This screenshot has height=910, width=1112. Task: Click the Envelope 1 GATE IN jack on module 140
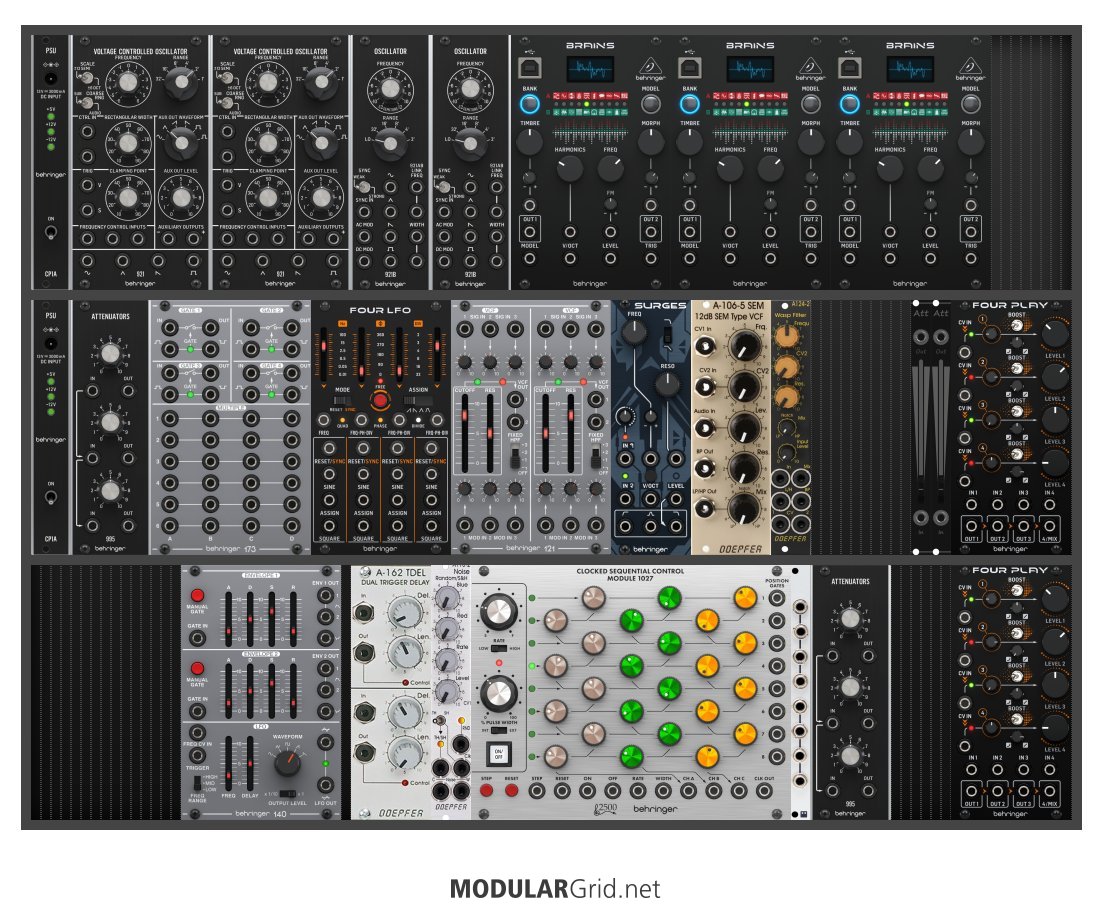197,638
